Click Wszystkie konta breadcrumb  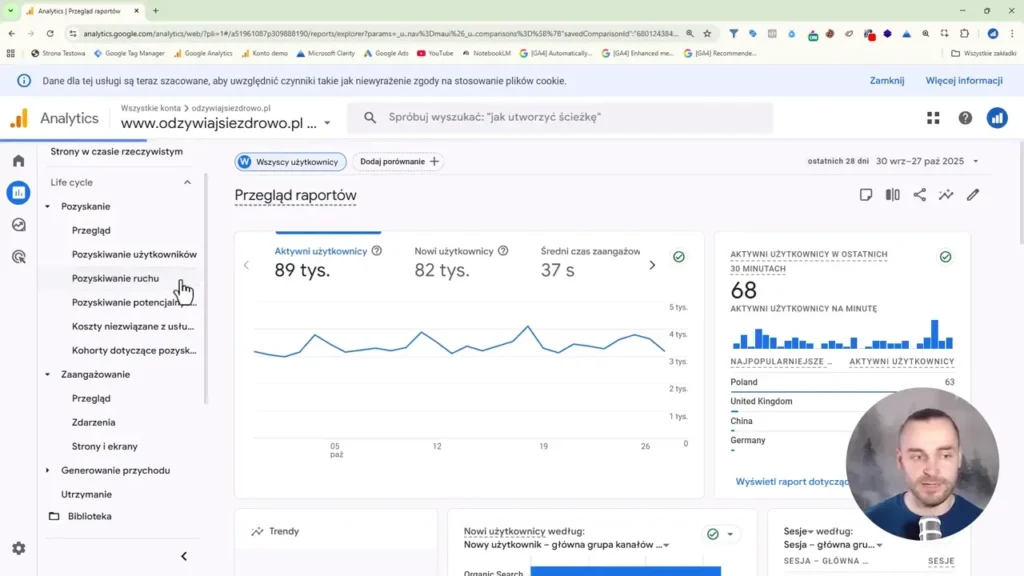click(x=150, y=108)
